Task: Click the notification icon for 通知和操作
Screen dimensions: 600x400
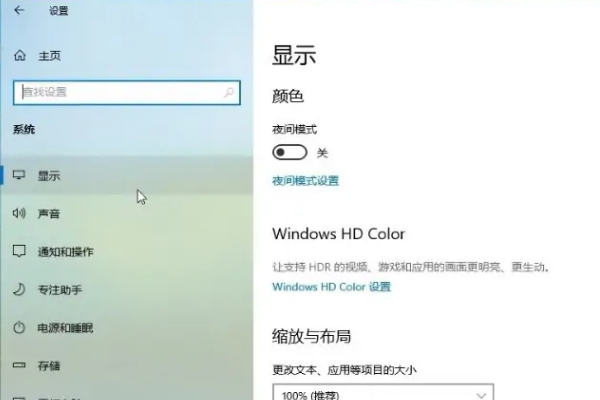Action: 19,251
